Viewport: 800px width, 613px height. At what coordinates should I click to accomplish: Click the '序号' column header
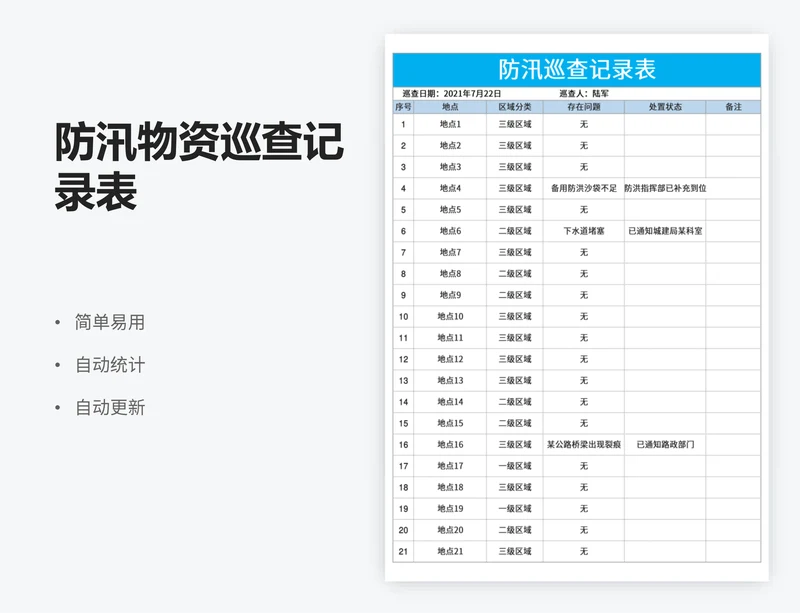point(403,107)
